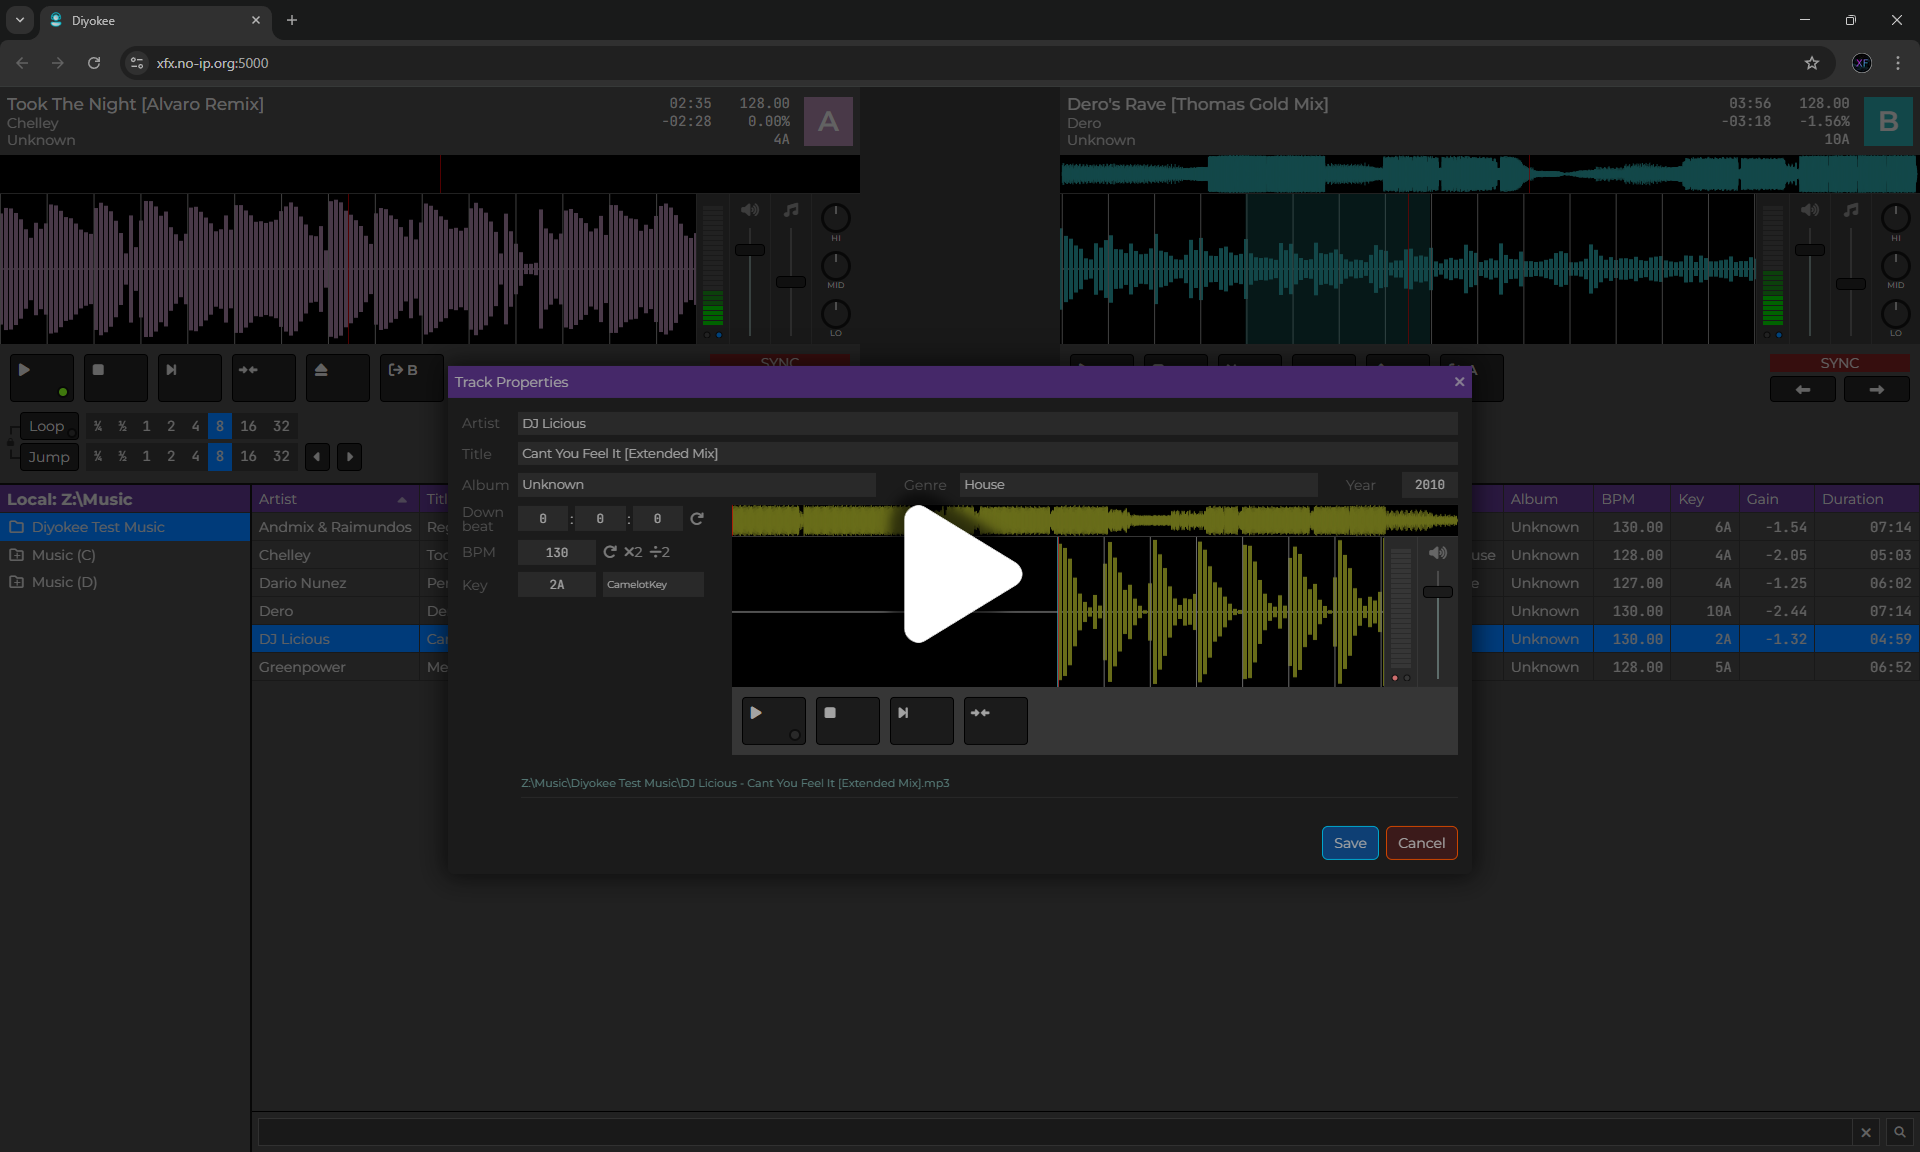
Task: Click Deck A skip-to-cue icon
Action: click(x=189, y=378)
